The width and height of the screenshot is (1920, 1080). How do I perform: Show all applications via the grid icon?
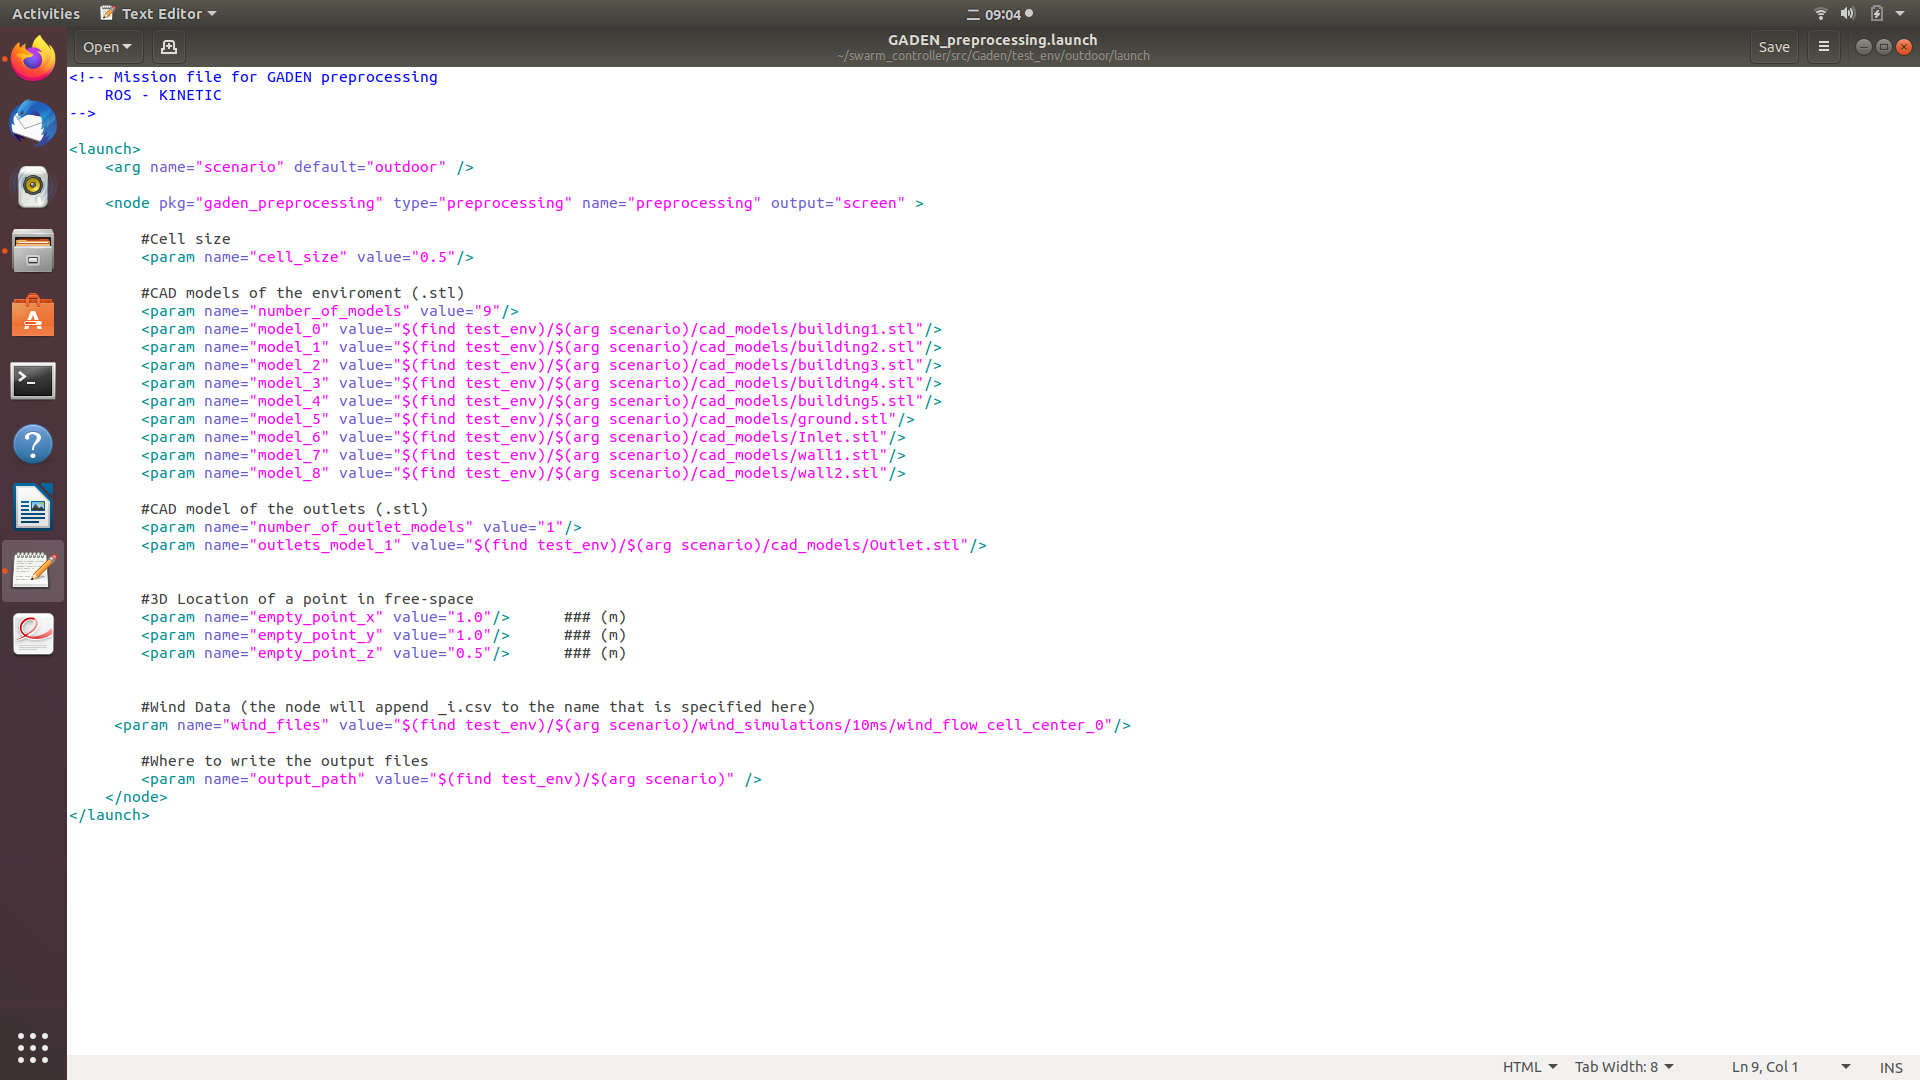click(x=33, y=1047)
